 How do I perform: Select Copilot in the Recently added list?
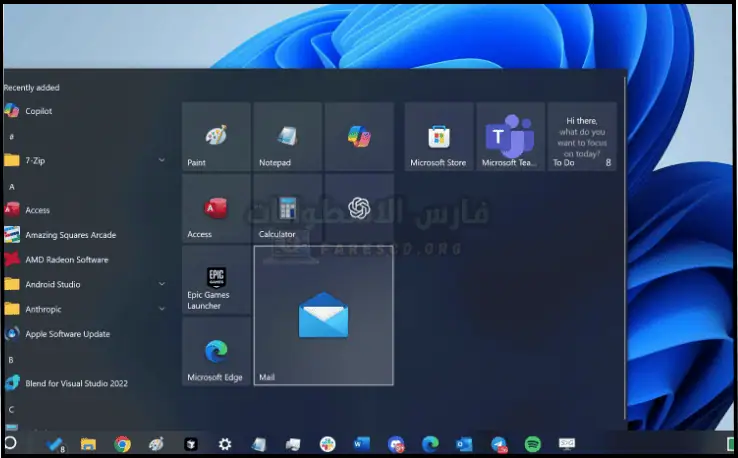click(38, 111)
